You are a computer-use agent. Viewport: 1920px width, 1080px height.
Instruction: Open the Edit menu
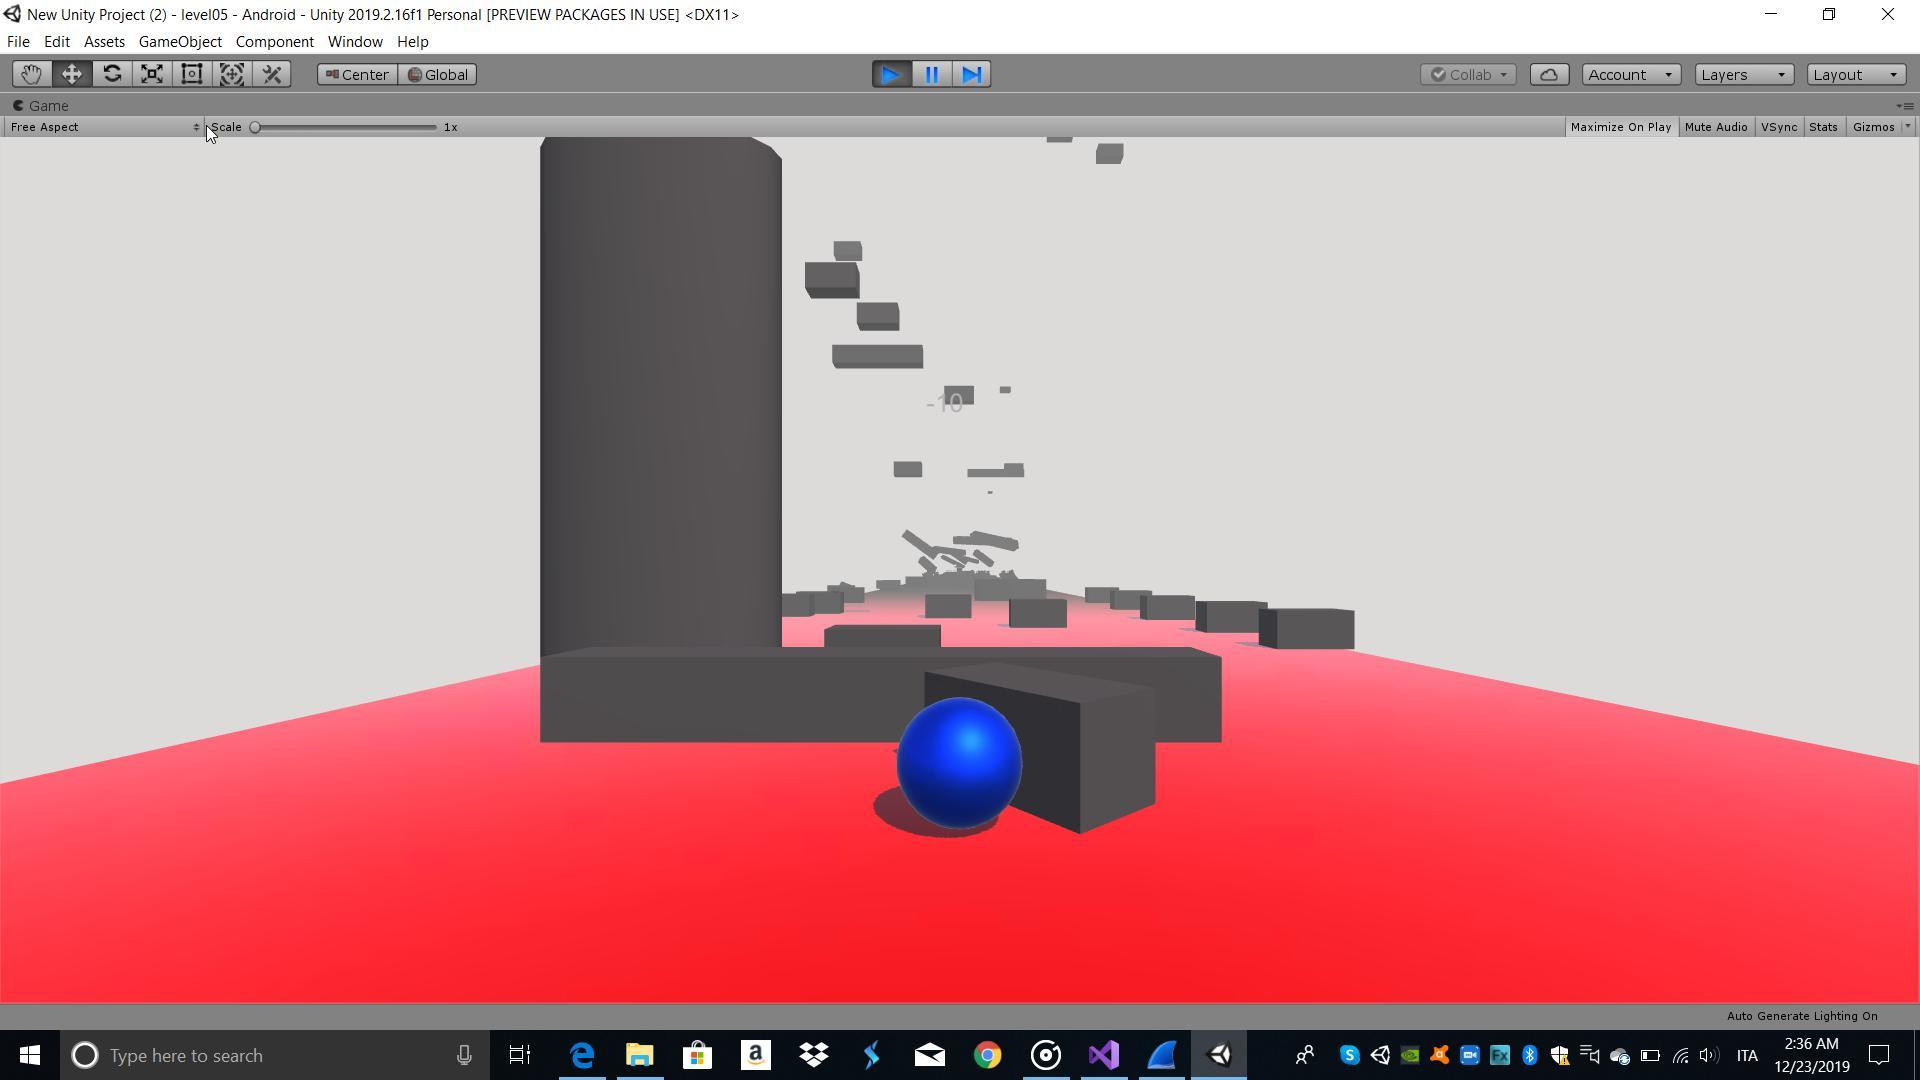click(56, 42)
